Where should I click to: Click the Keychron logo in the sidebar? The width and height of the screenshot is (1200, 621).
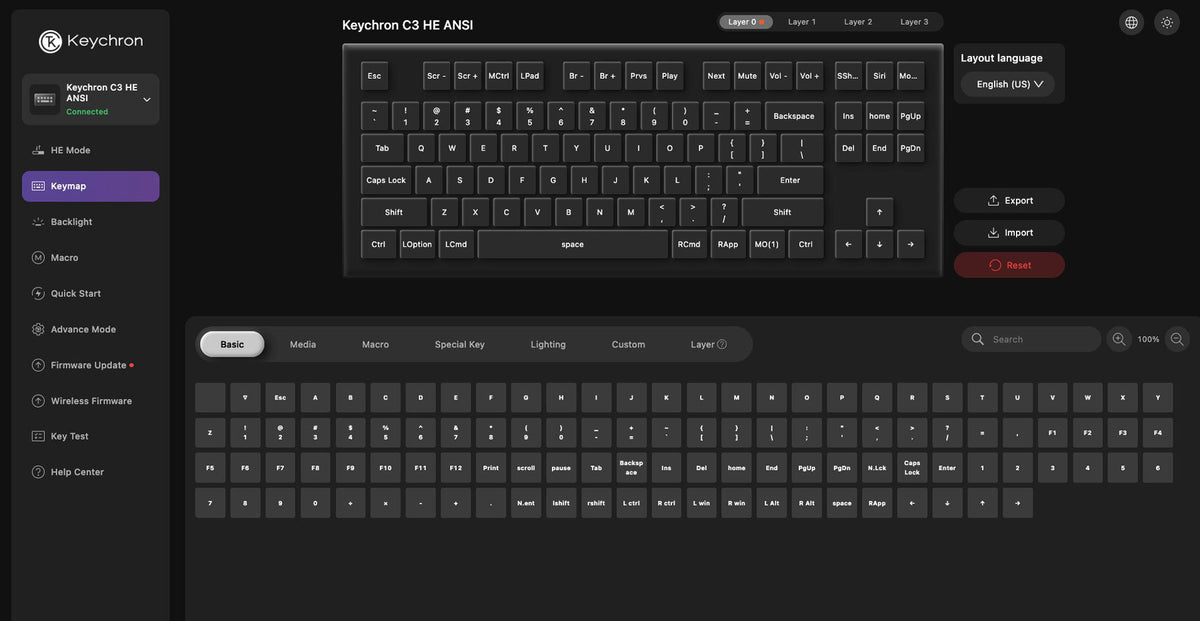click(91, 41)
